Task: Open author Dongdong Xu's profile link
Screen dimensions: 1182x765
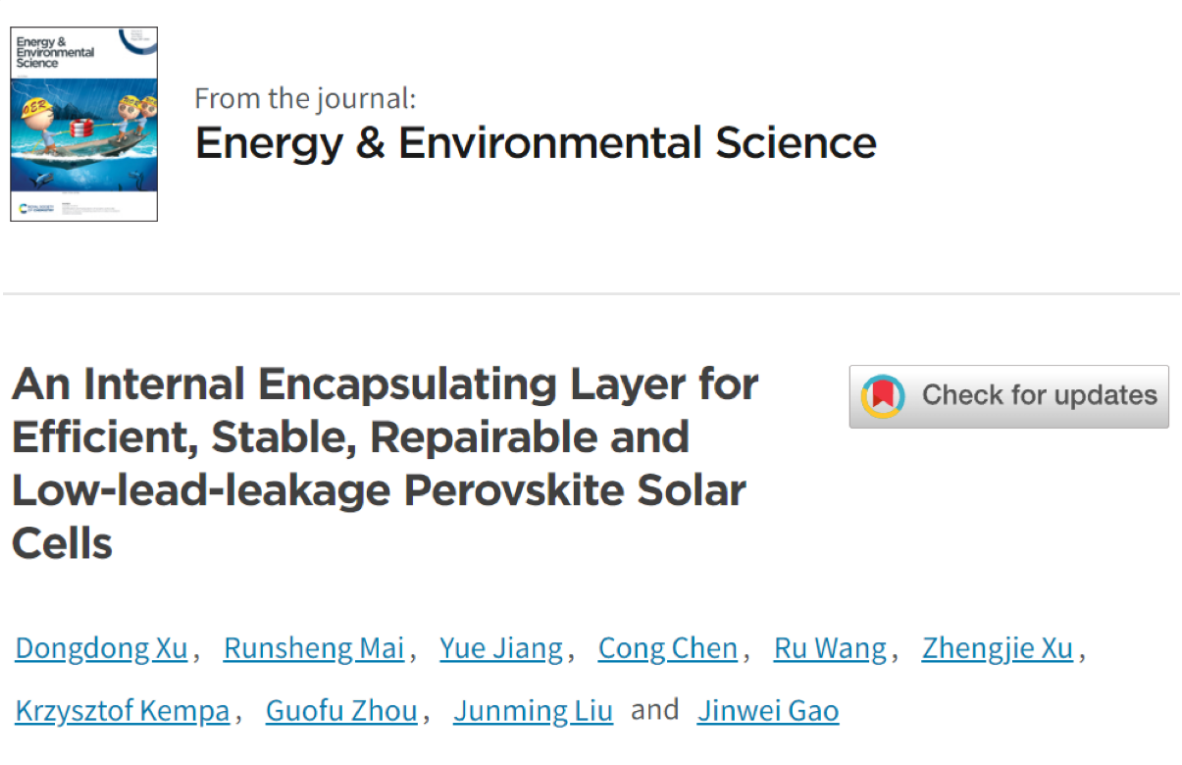Action: tap(101, 648)
